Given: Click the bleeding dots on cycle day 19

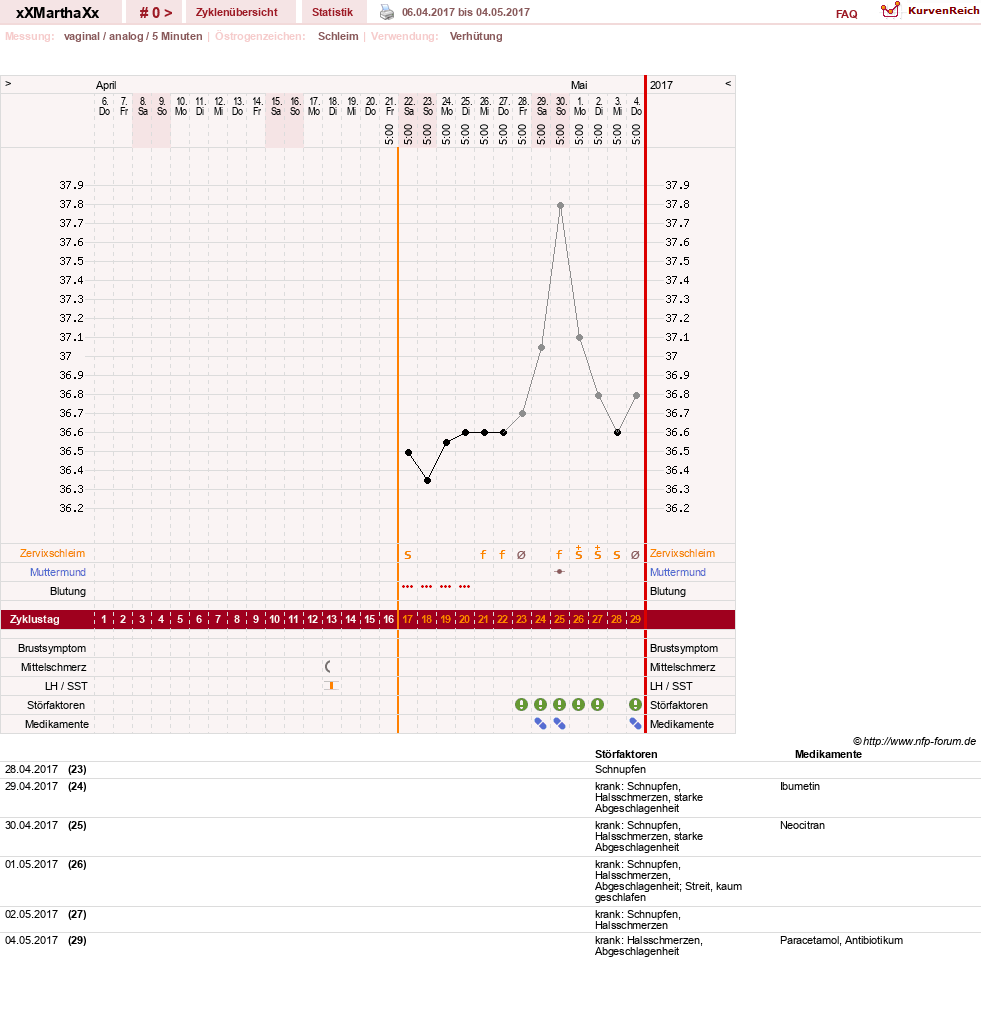Looking at the screenshot, I should click(445, 587).
